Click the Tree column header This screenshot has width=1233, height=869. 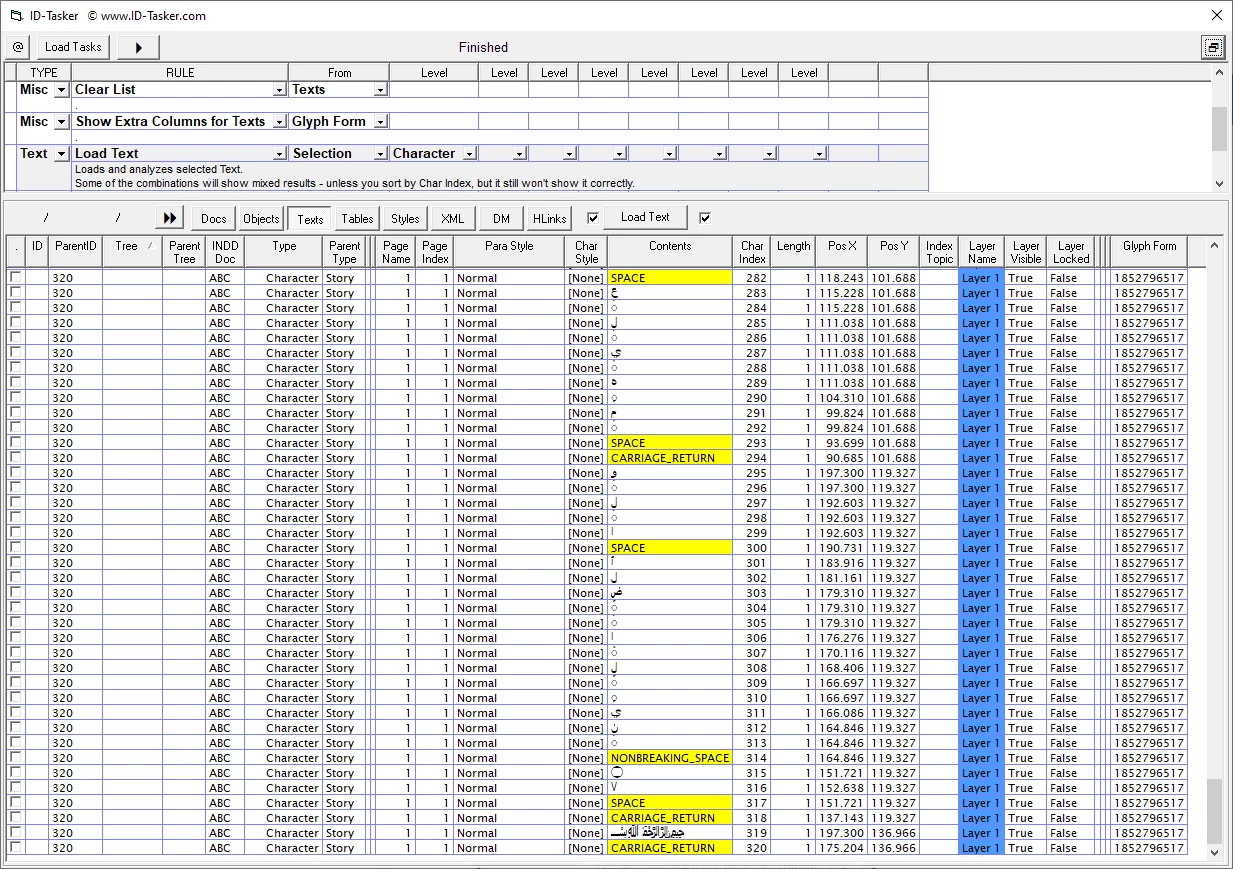[x=133, y=251]
